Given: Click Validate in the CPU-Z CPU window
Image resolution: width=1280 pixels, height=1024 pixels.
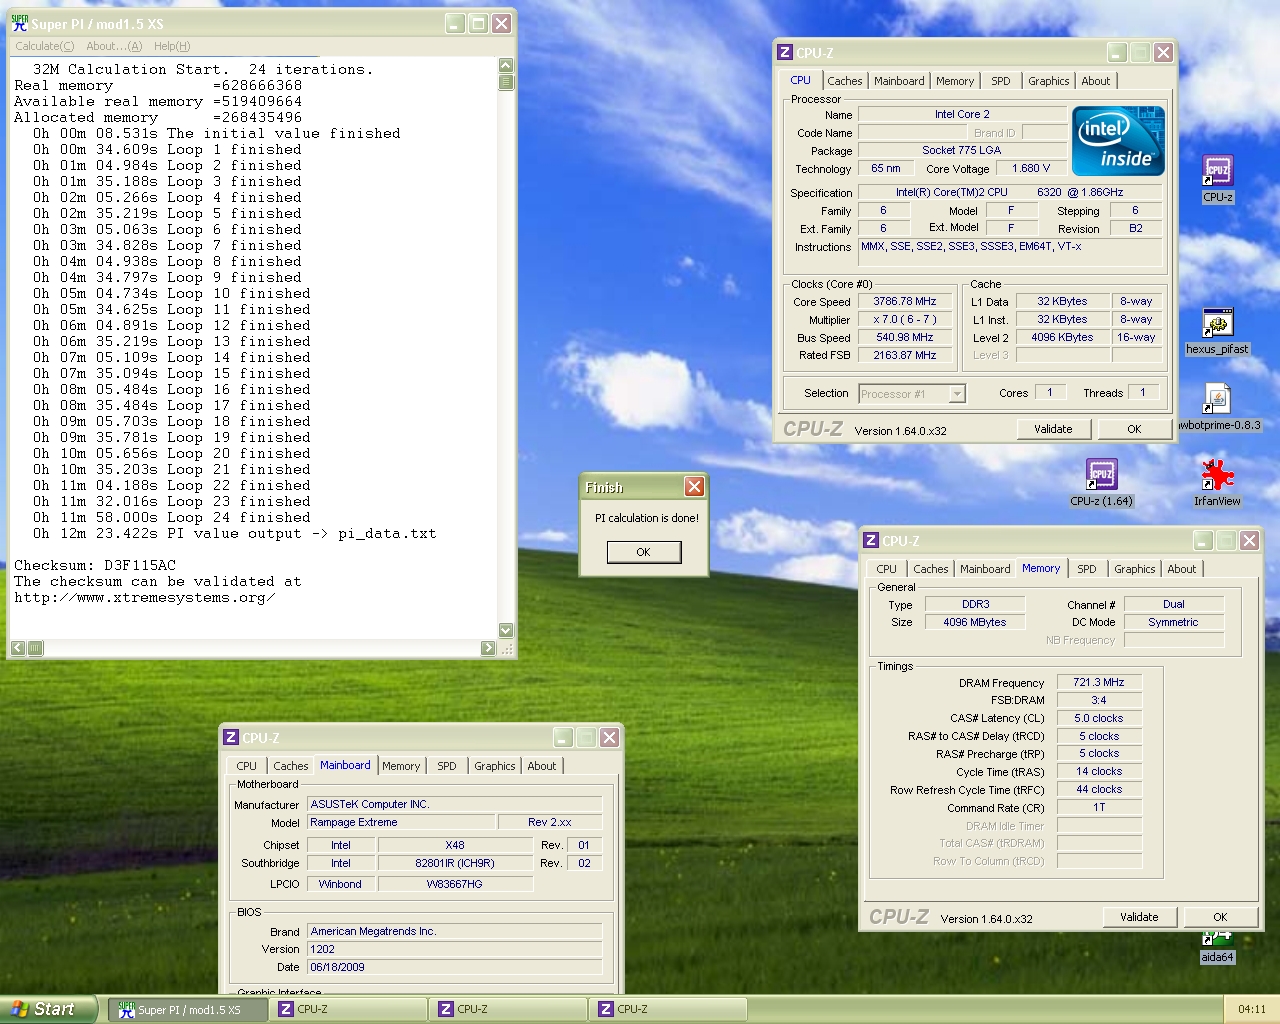Looking at the screenshot, I should tap(1053, 429).
